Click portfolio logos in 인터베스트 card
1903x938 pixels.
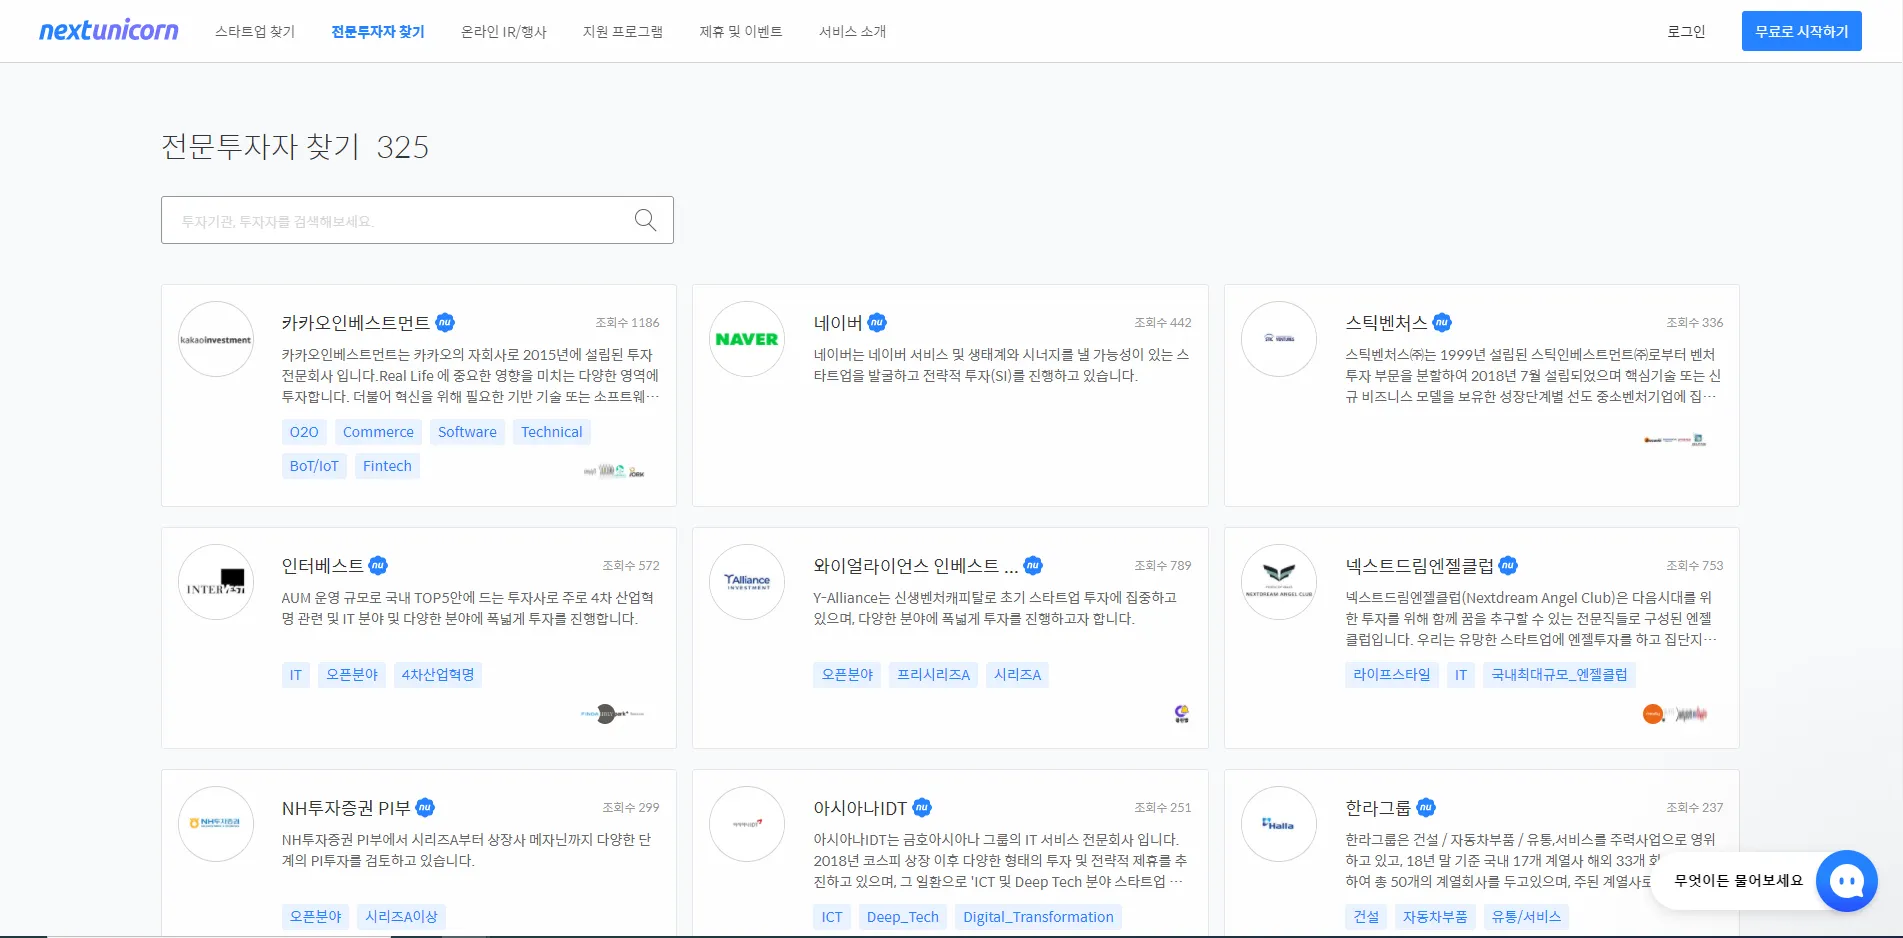click(612, 714)
